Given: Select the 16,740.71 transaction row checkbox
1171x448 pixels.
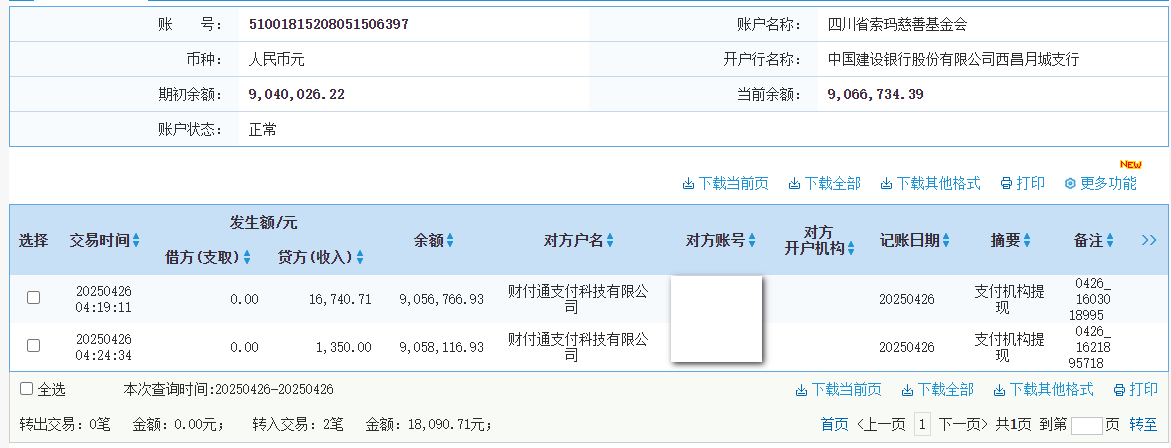Looking at the screenshot, I should tap(33, 298).
